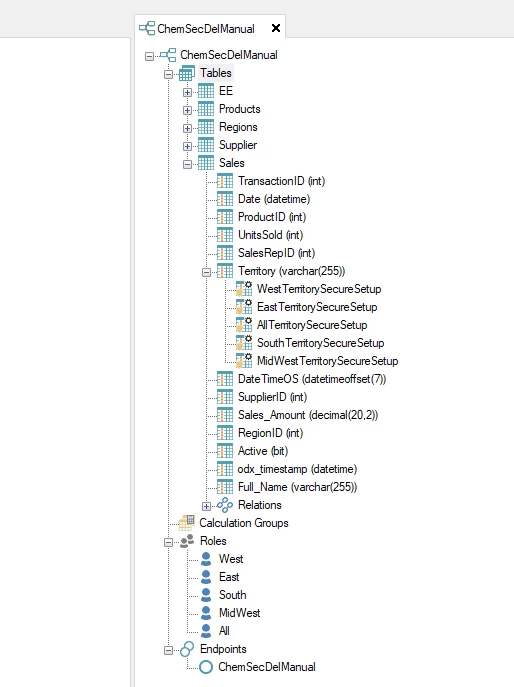Click the Sales_Amount field icon
The height and width of the screenshot is (687, 514).
click(x=225, y=415)
